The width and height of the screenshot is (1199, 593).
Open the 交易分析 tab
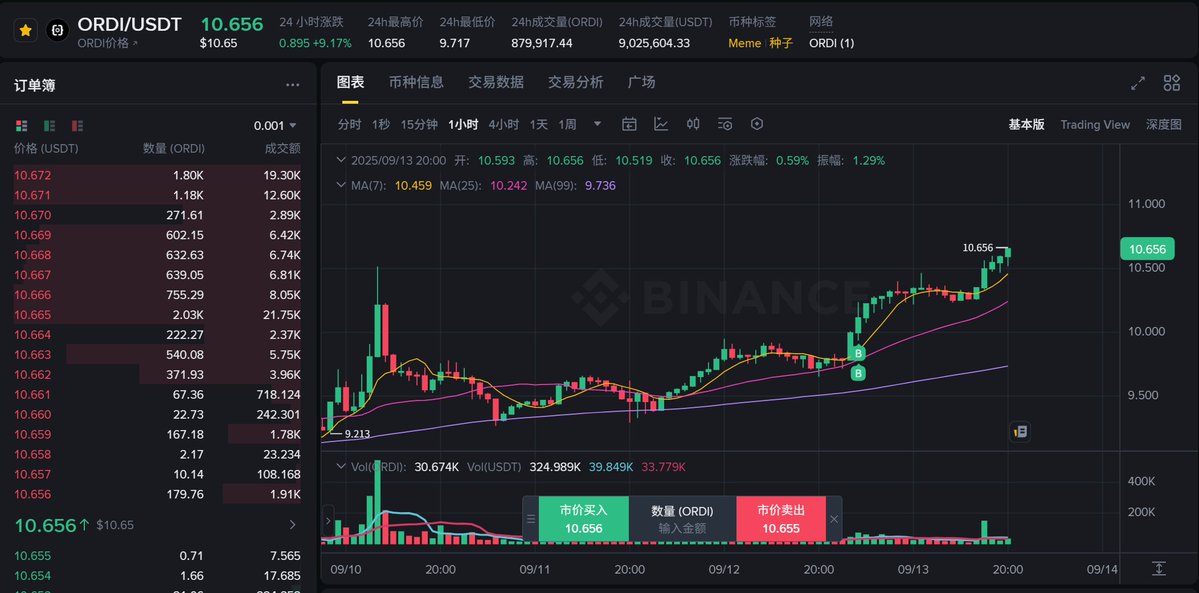click(x=575, y=82)
